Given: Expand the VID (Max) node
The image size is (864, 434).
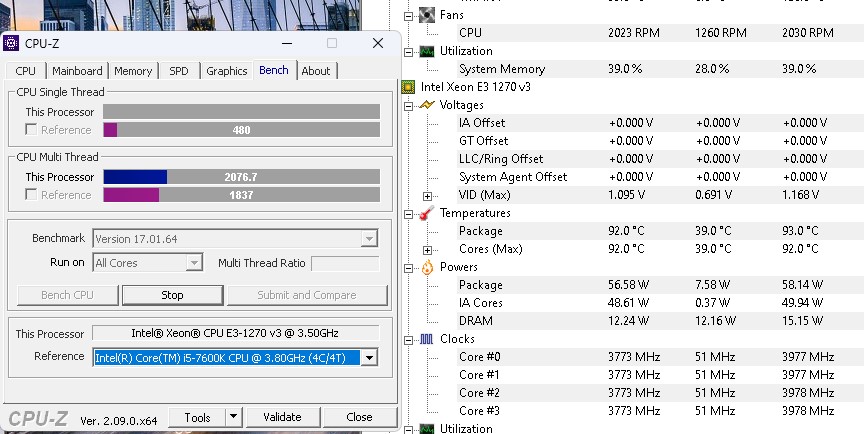Looking at the screenshot, I should pyautogui.click(x=427, y=196).
